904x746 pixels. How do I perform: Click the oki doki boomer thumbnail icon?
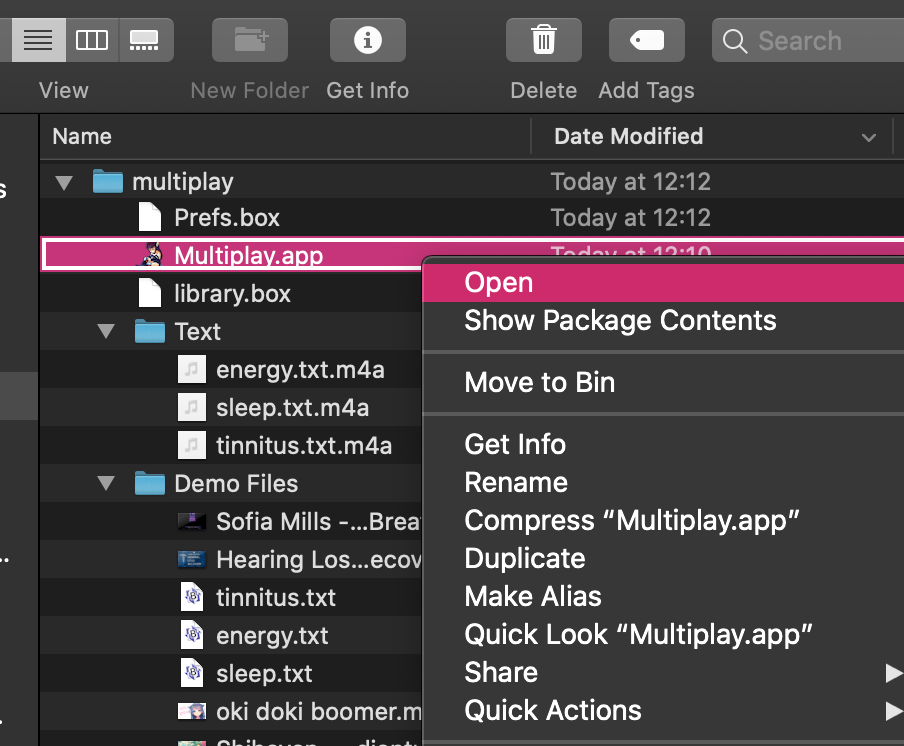191,711
